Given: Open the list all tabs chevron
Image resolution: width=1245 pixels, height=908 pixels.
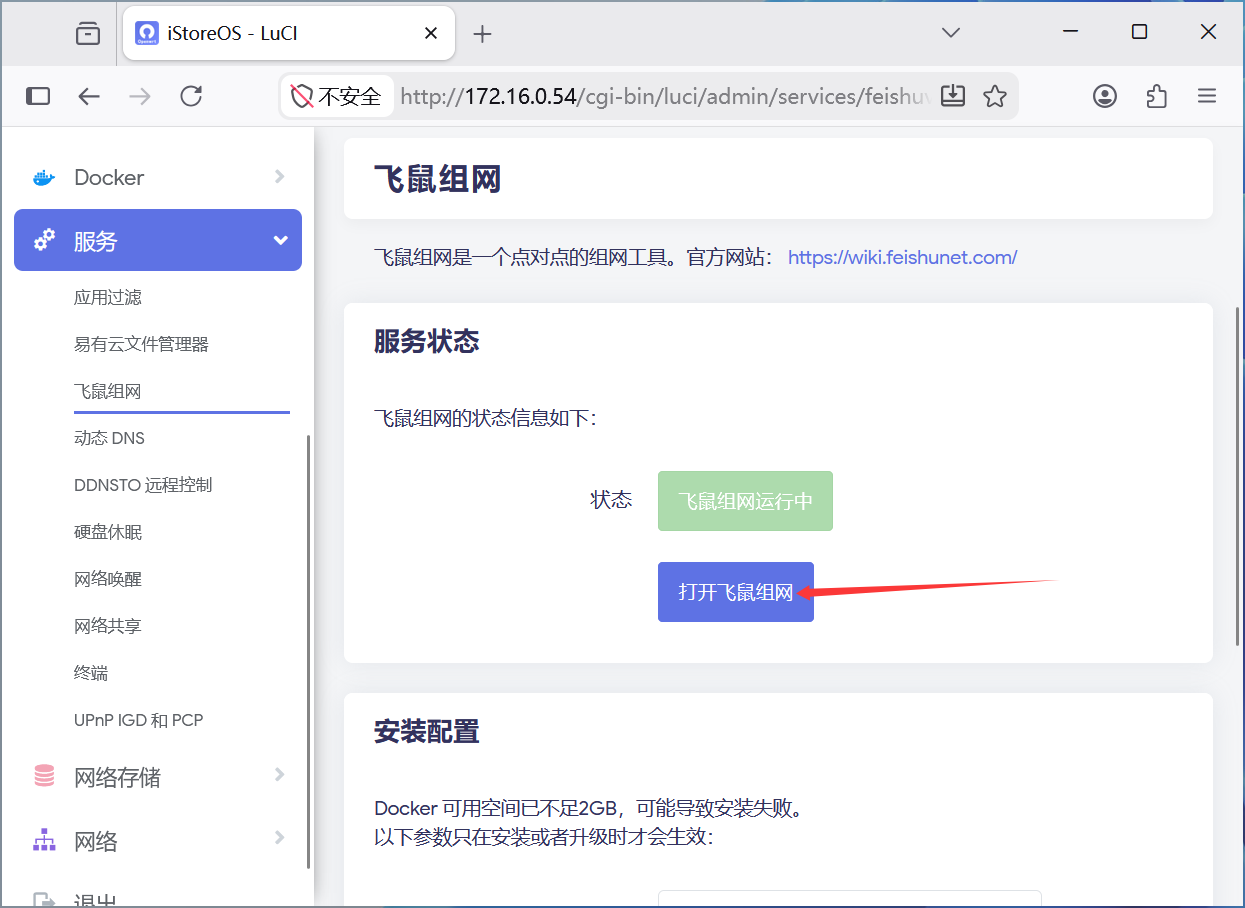Looking at the screenshot, I should (x=951, y=32).
